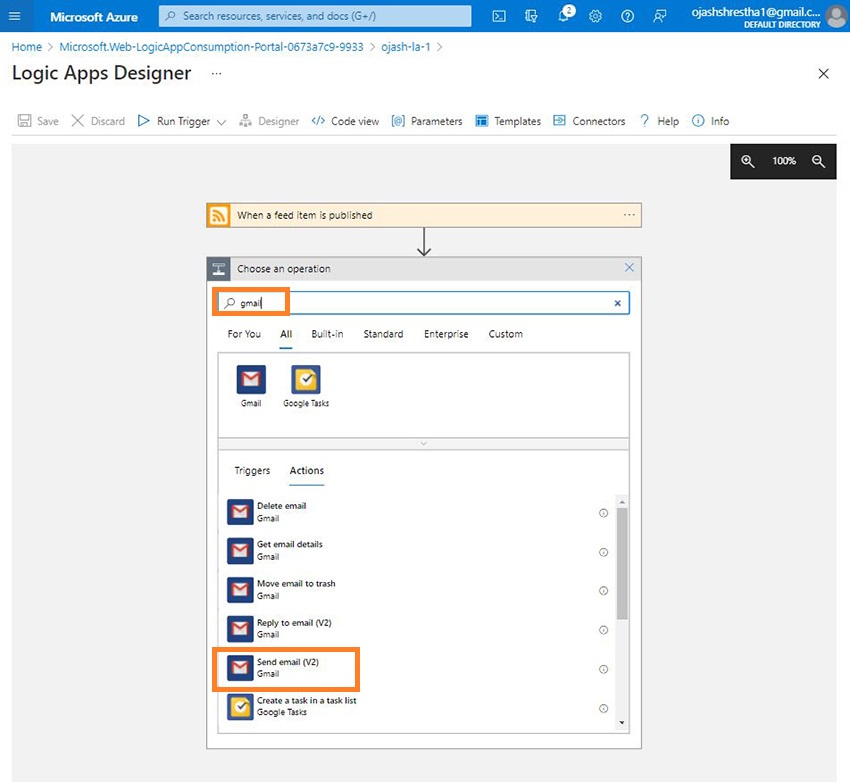Switch to Code view

[345, 120]
